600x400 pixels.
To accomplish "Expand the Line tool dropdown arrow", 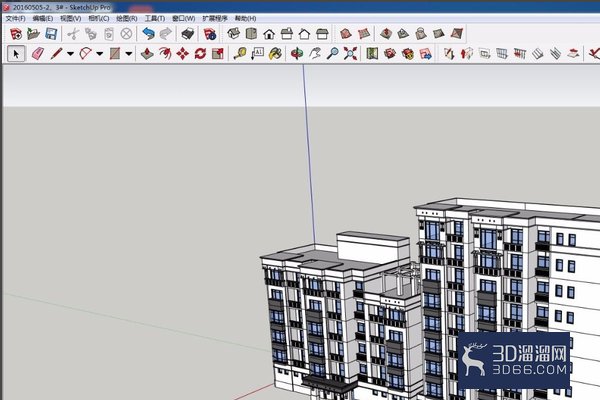I will 70,54.
